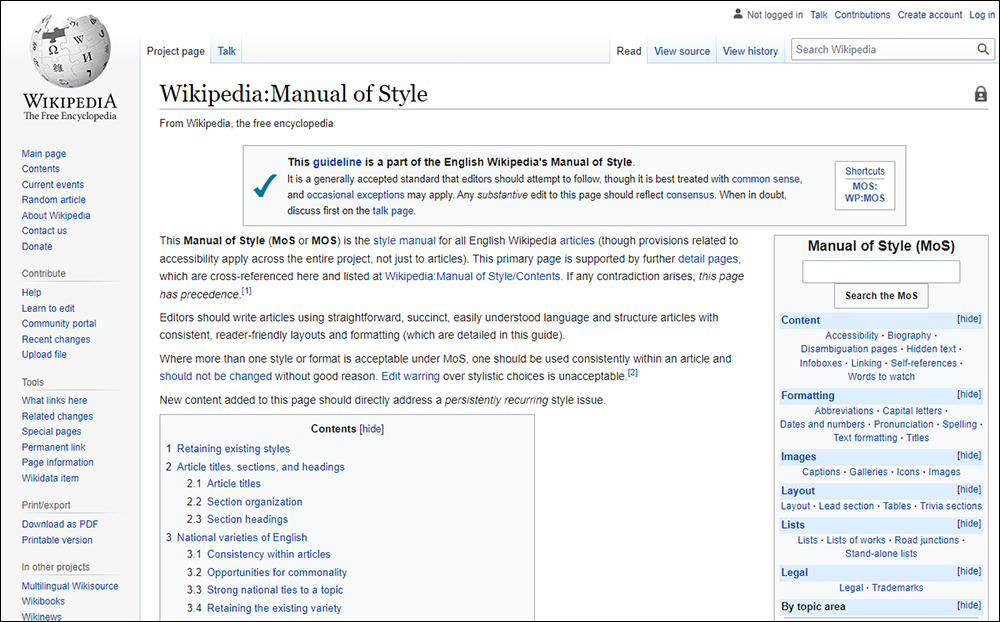Screen dimensions: 1000x622
Task: Open Wikipedia:Manual of Style/Contents link
Action: (473, 276)
